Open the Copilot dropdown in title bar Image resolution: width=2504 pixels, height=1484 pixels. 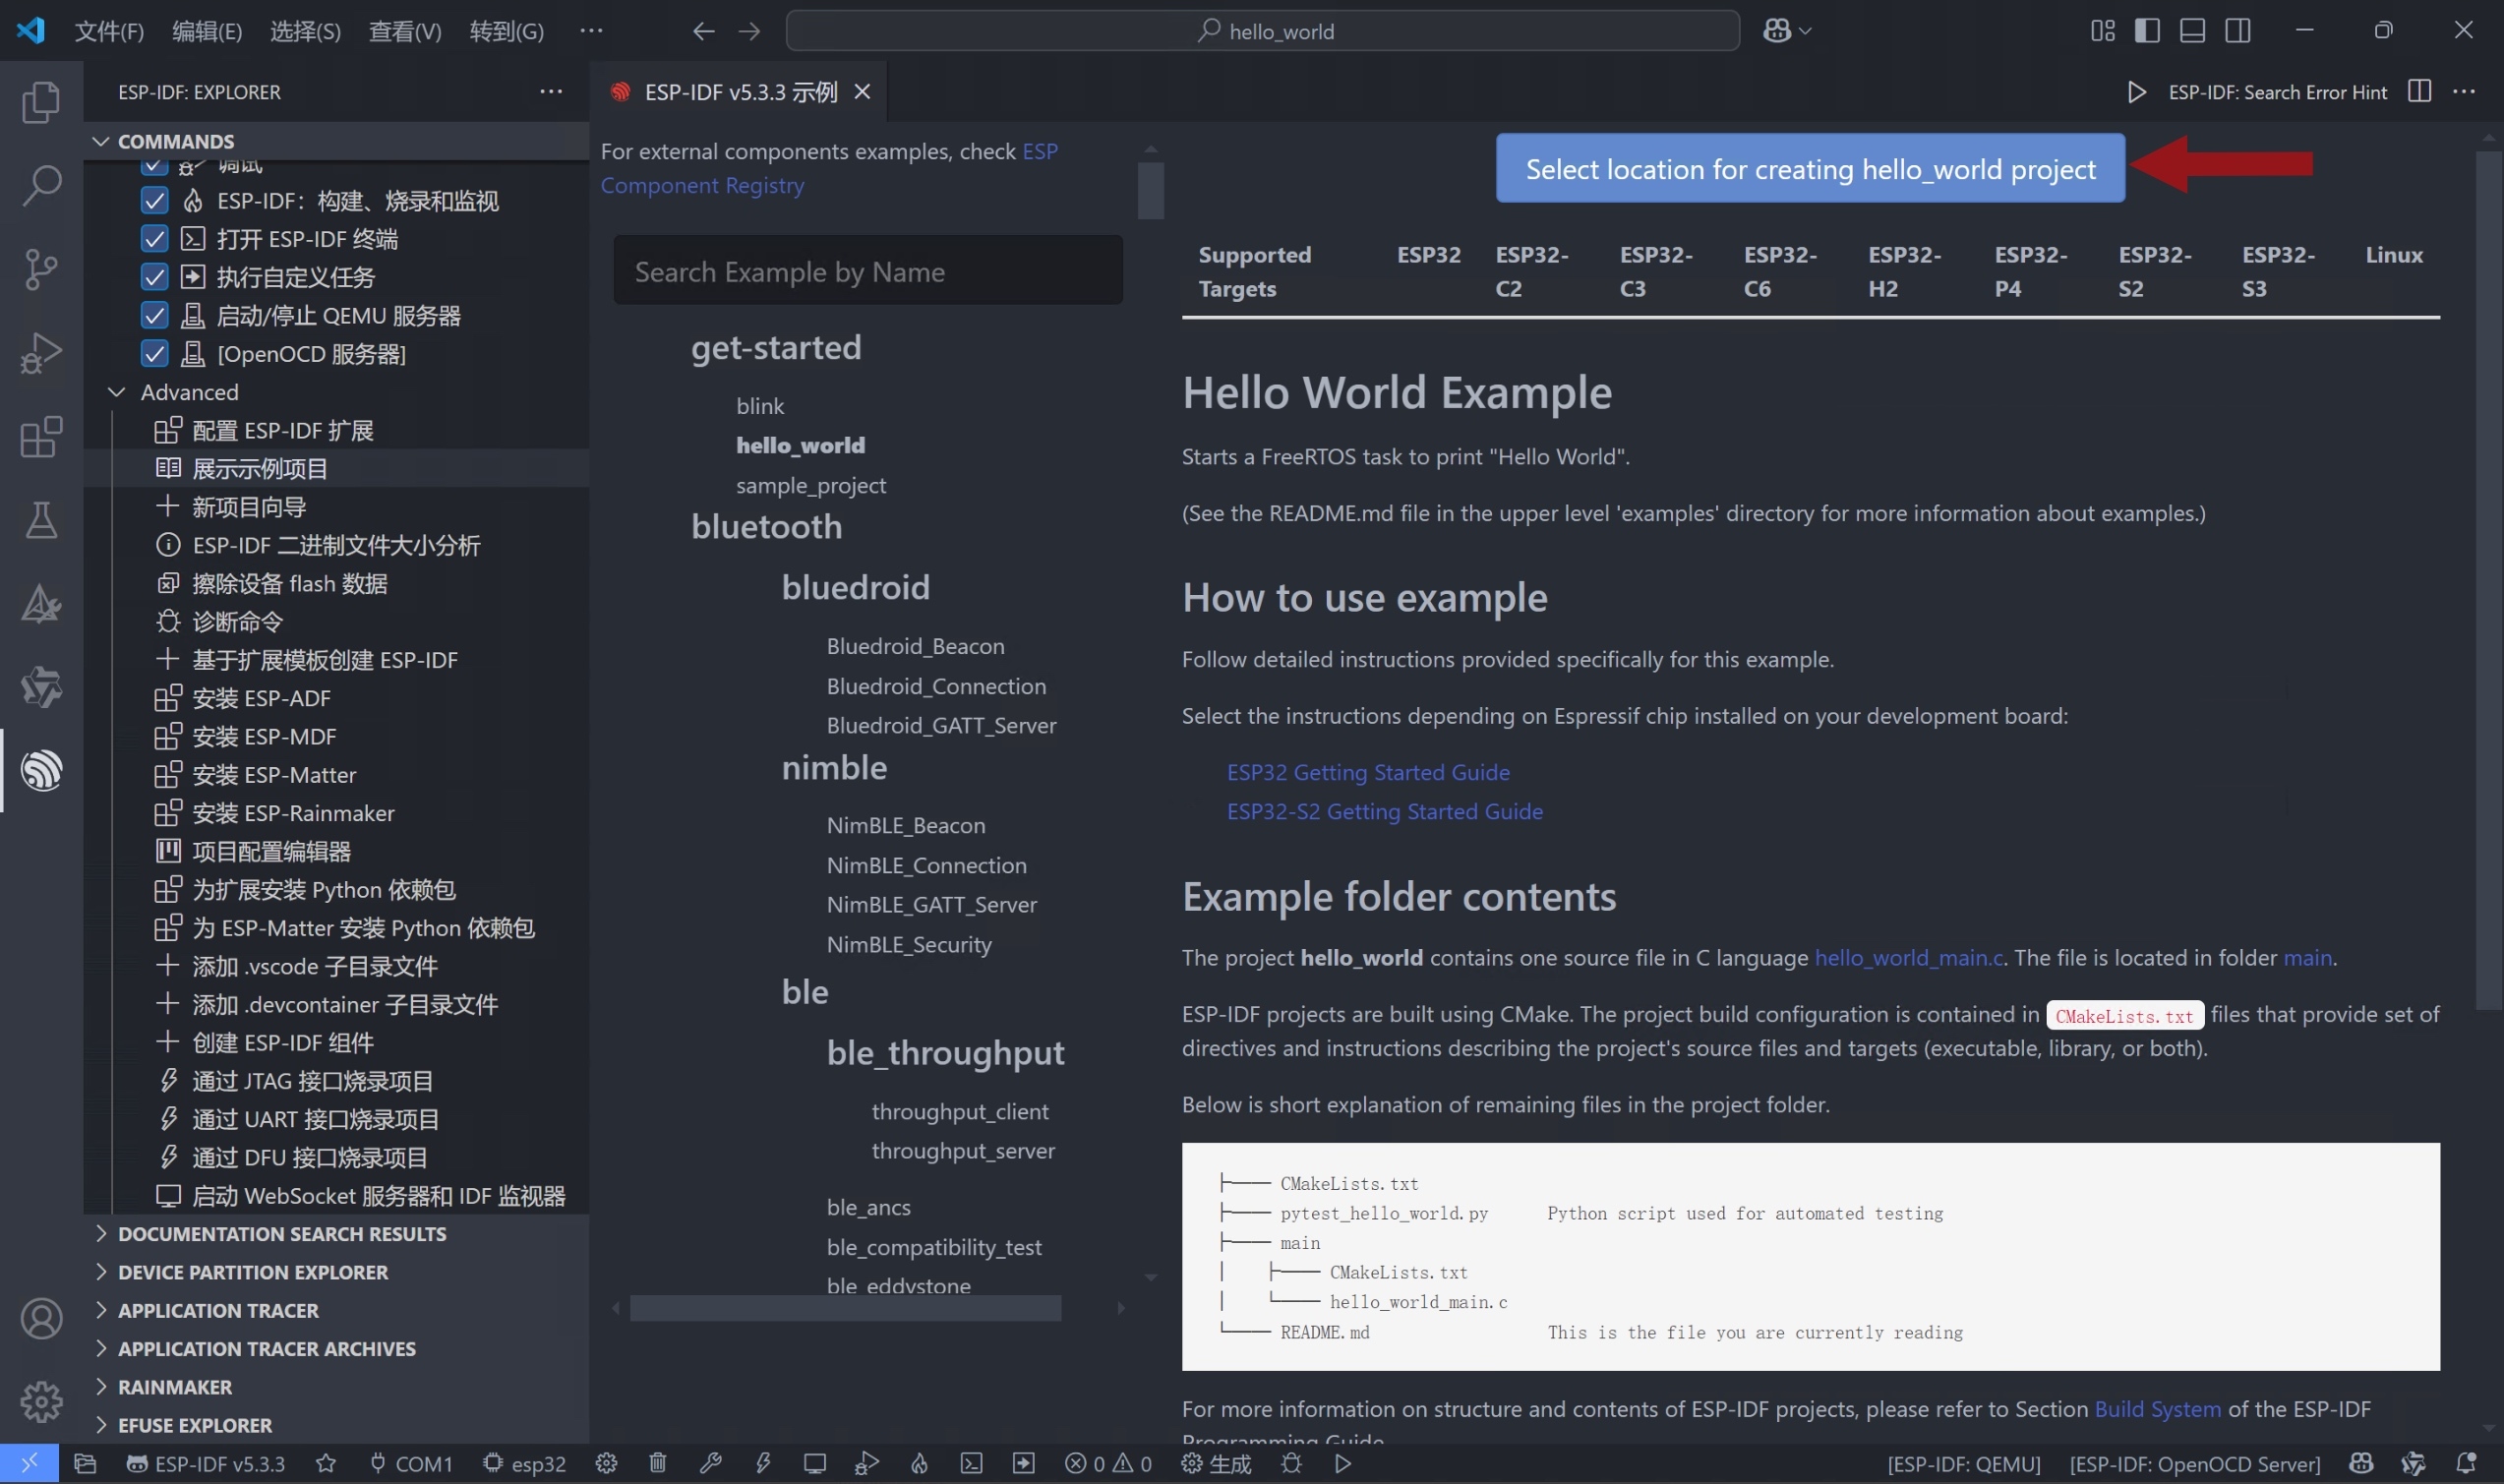(x=1787, y=31)
